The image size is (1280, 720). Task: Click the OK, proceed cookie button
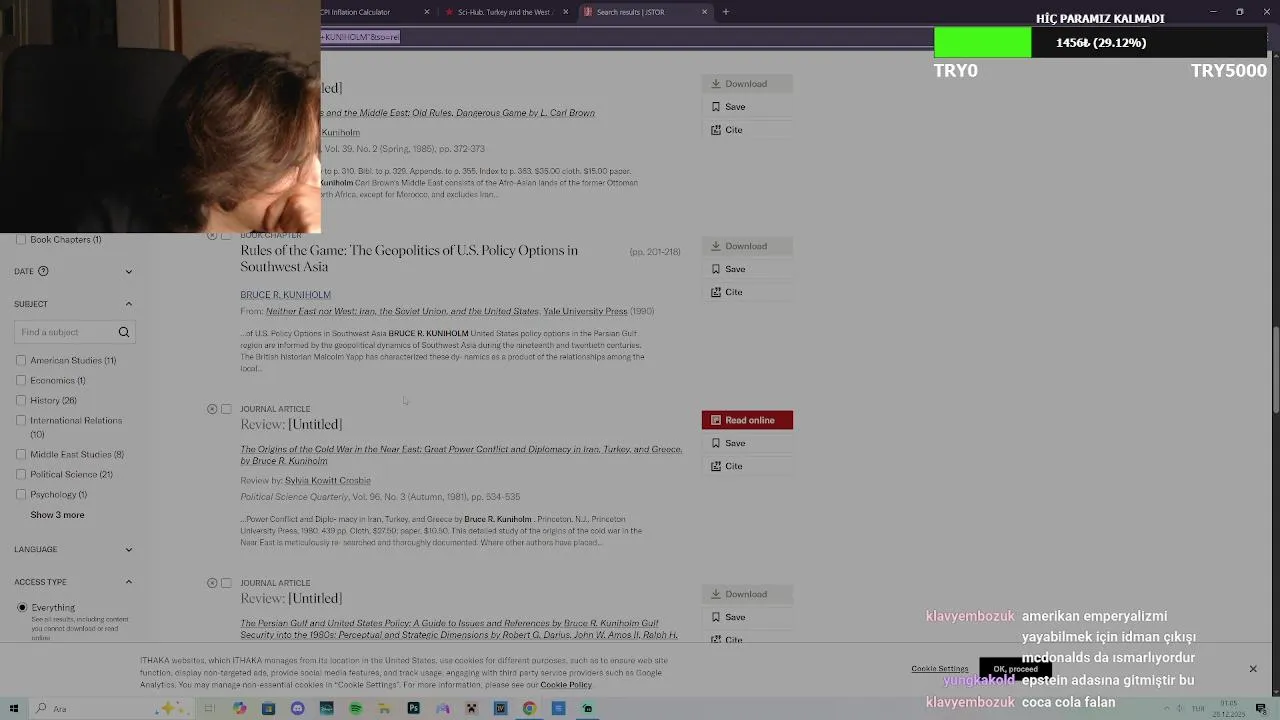point(1015,669)
